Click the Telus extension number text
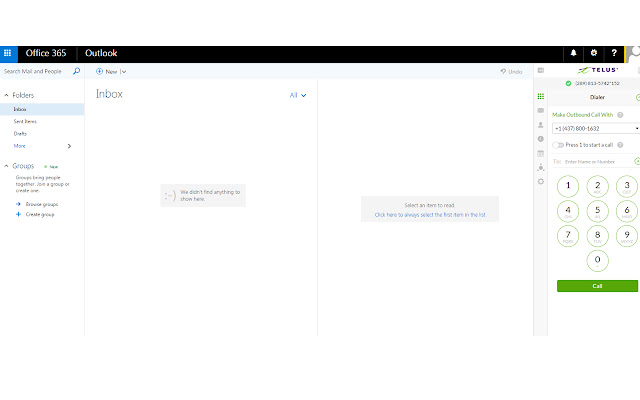Screen dimensions: 640x400 point(597,83)
